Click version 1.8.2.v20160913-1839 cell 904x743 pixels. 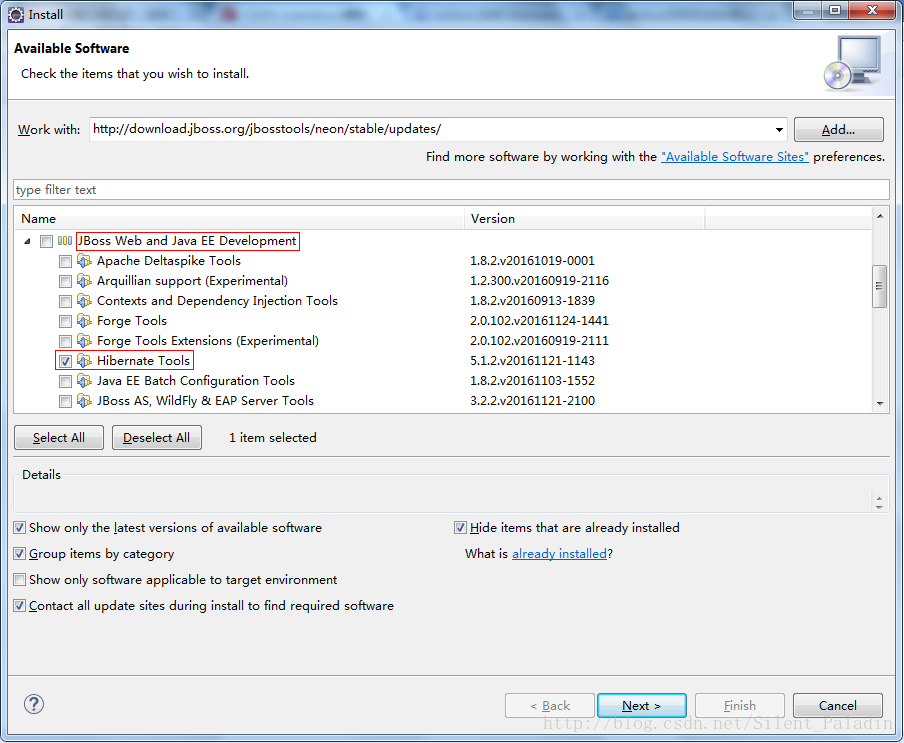tap(532, 301)
